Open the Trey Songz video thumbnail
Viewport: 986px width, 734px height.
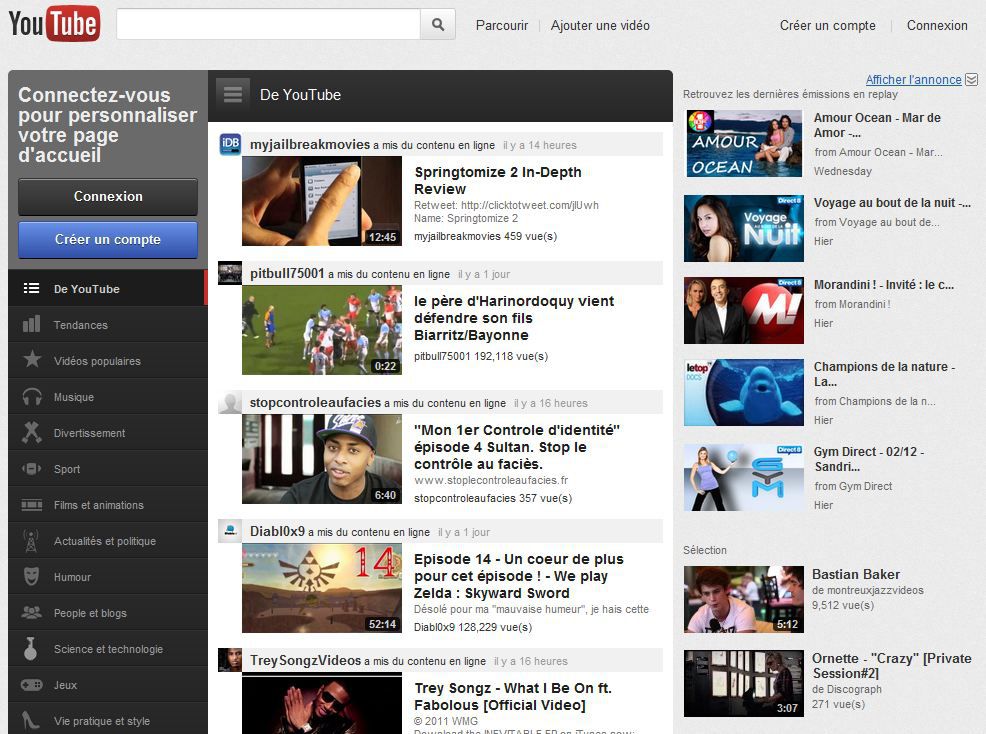coord(322,703)
